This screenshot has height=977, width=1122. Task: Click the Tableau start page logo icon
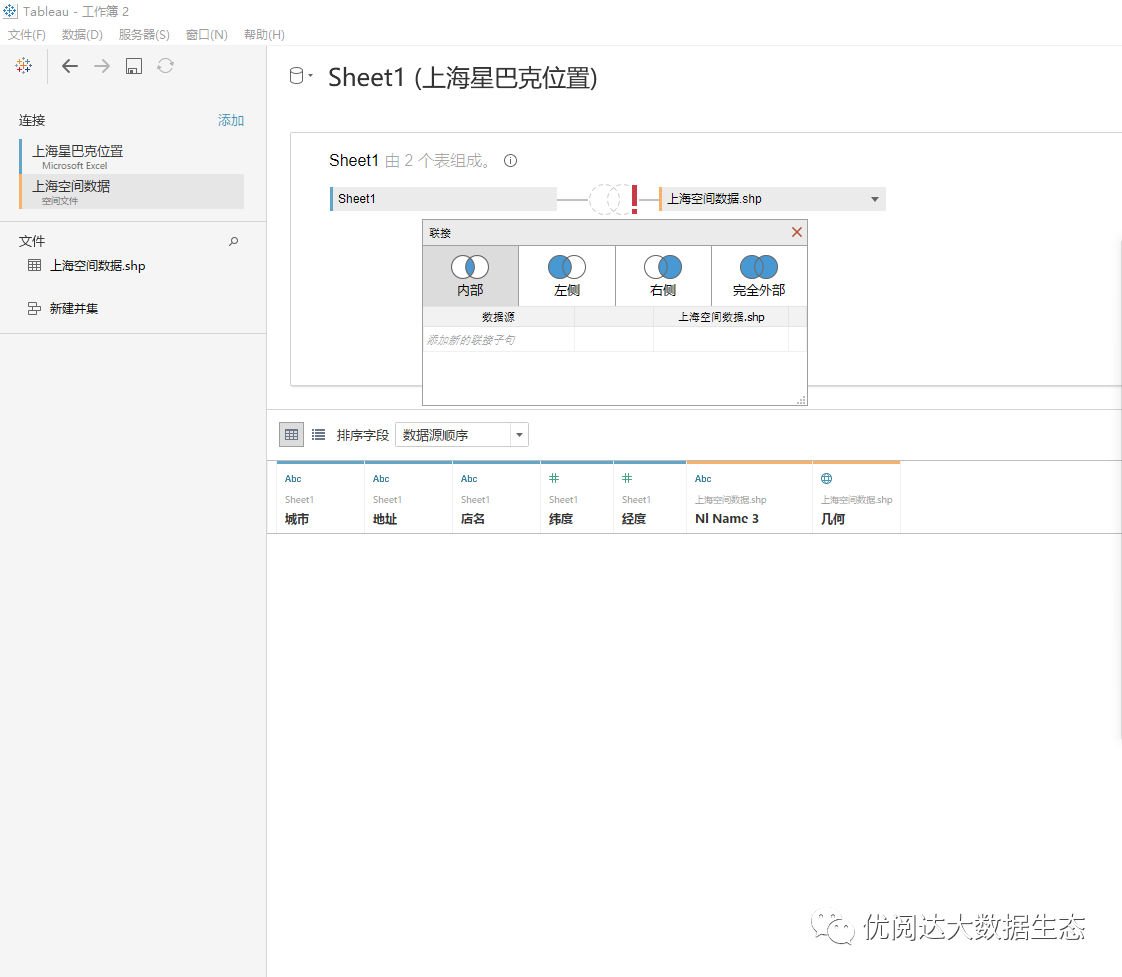tap(24, 66)
